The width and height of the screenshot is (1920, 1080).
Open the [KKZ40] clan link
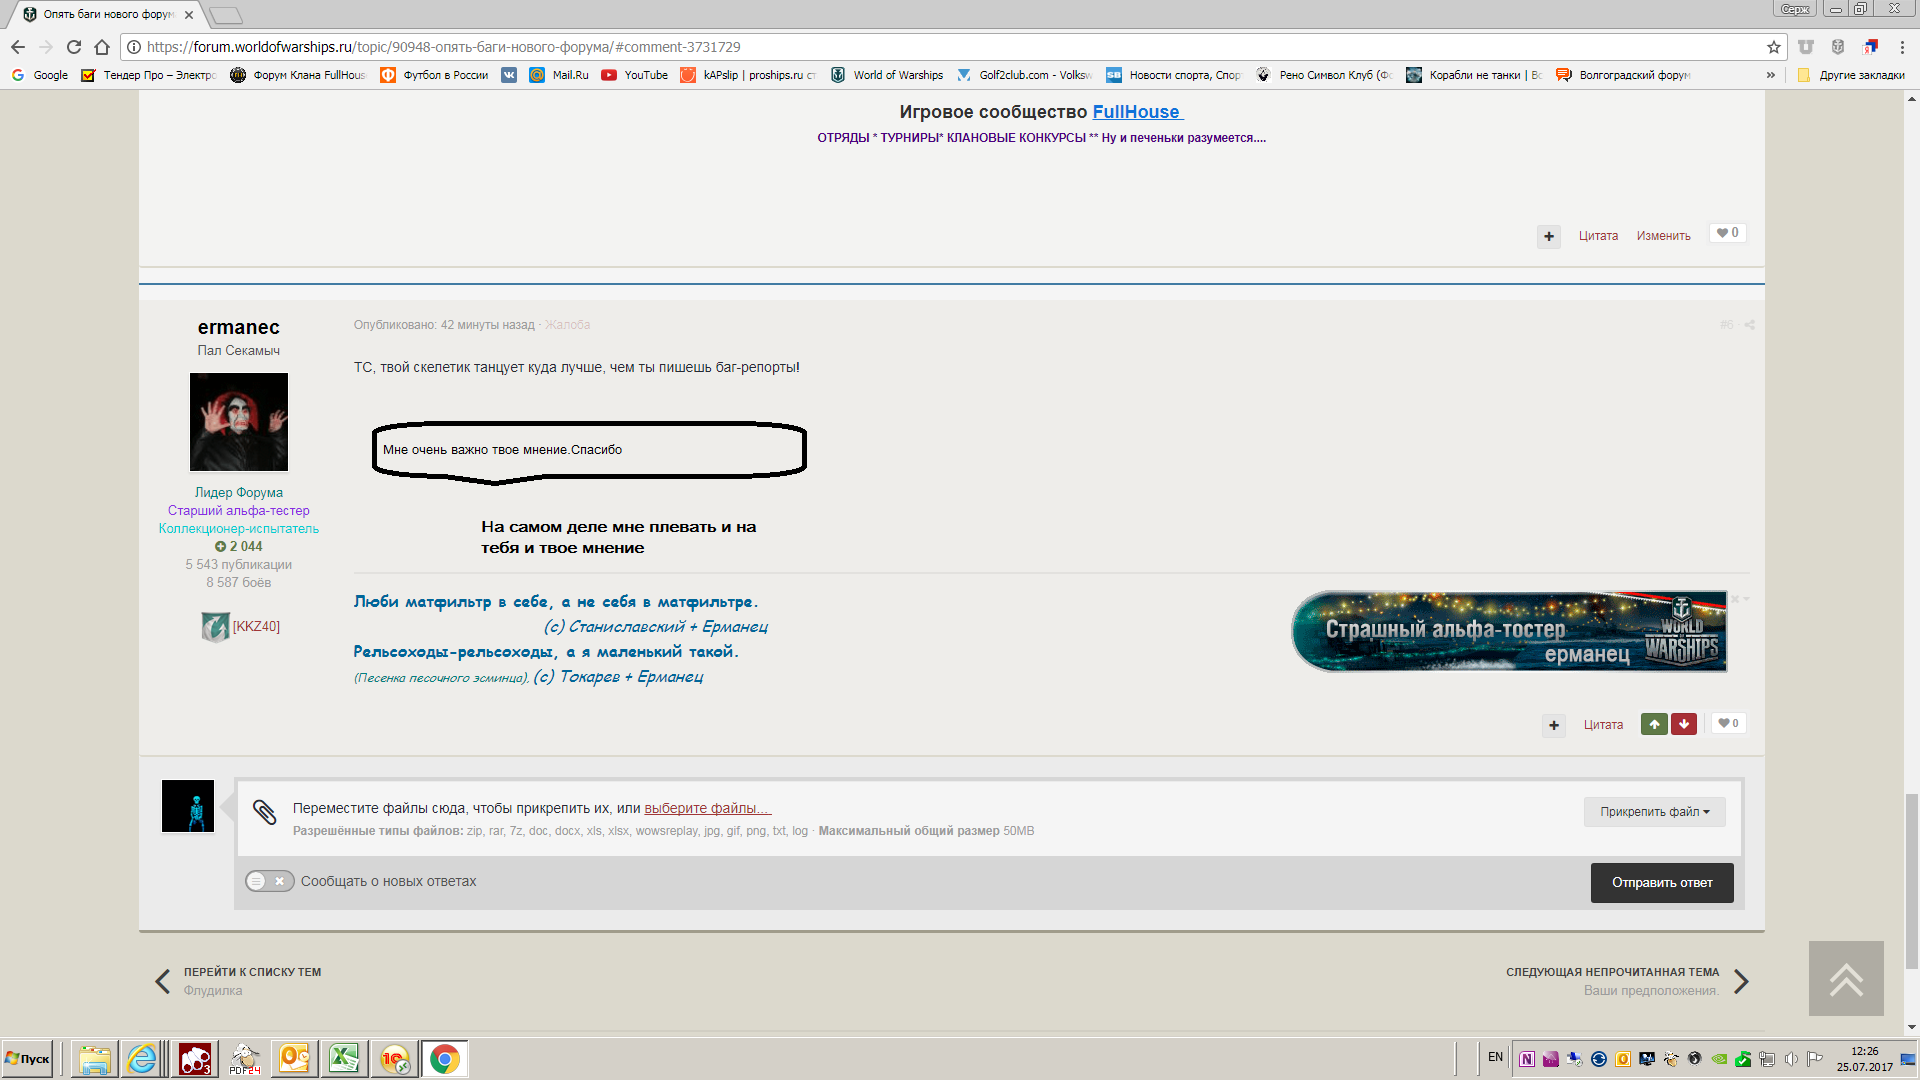[x=256, y=627]
